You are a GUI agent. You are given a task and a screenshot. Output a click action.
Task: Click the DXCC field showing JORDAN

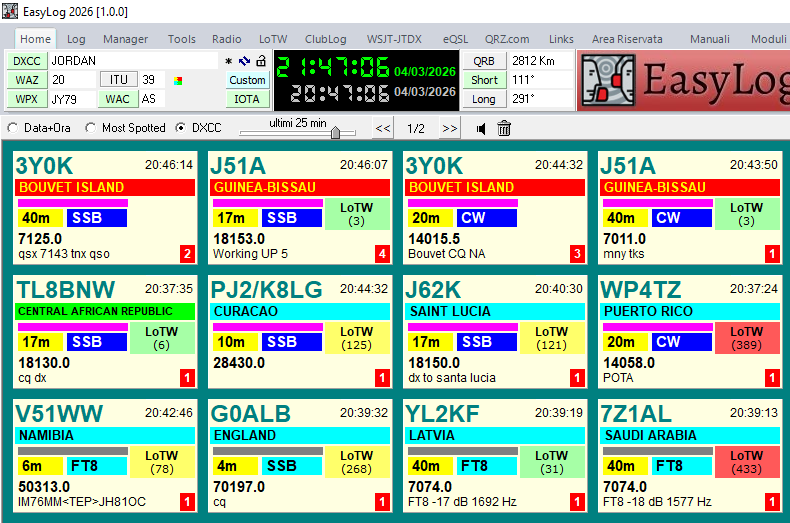click(x=134, y=61)
